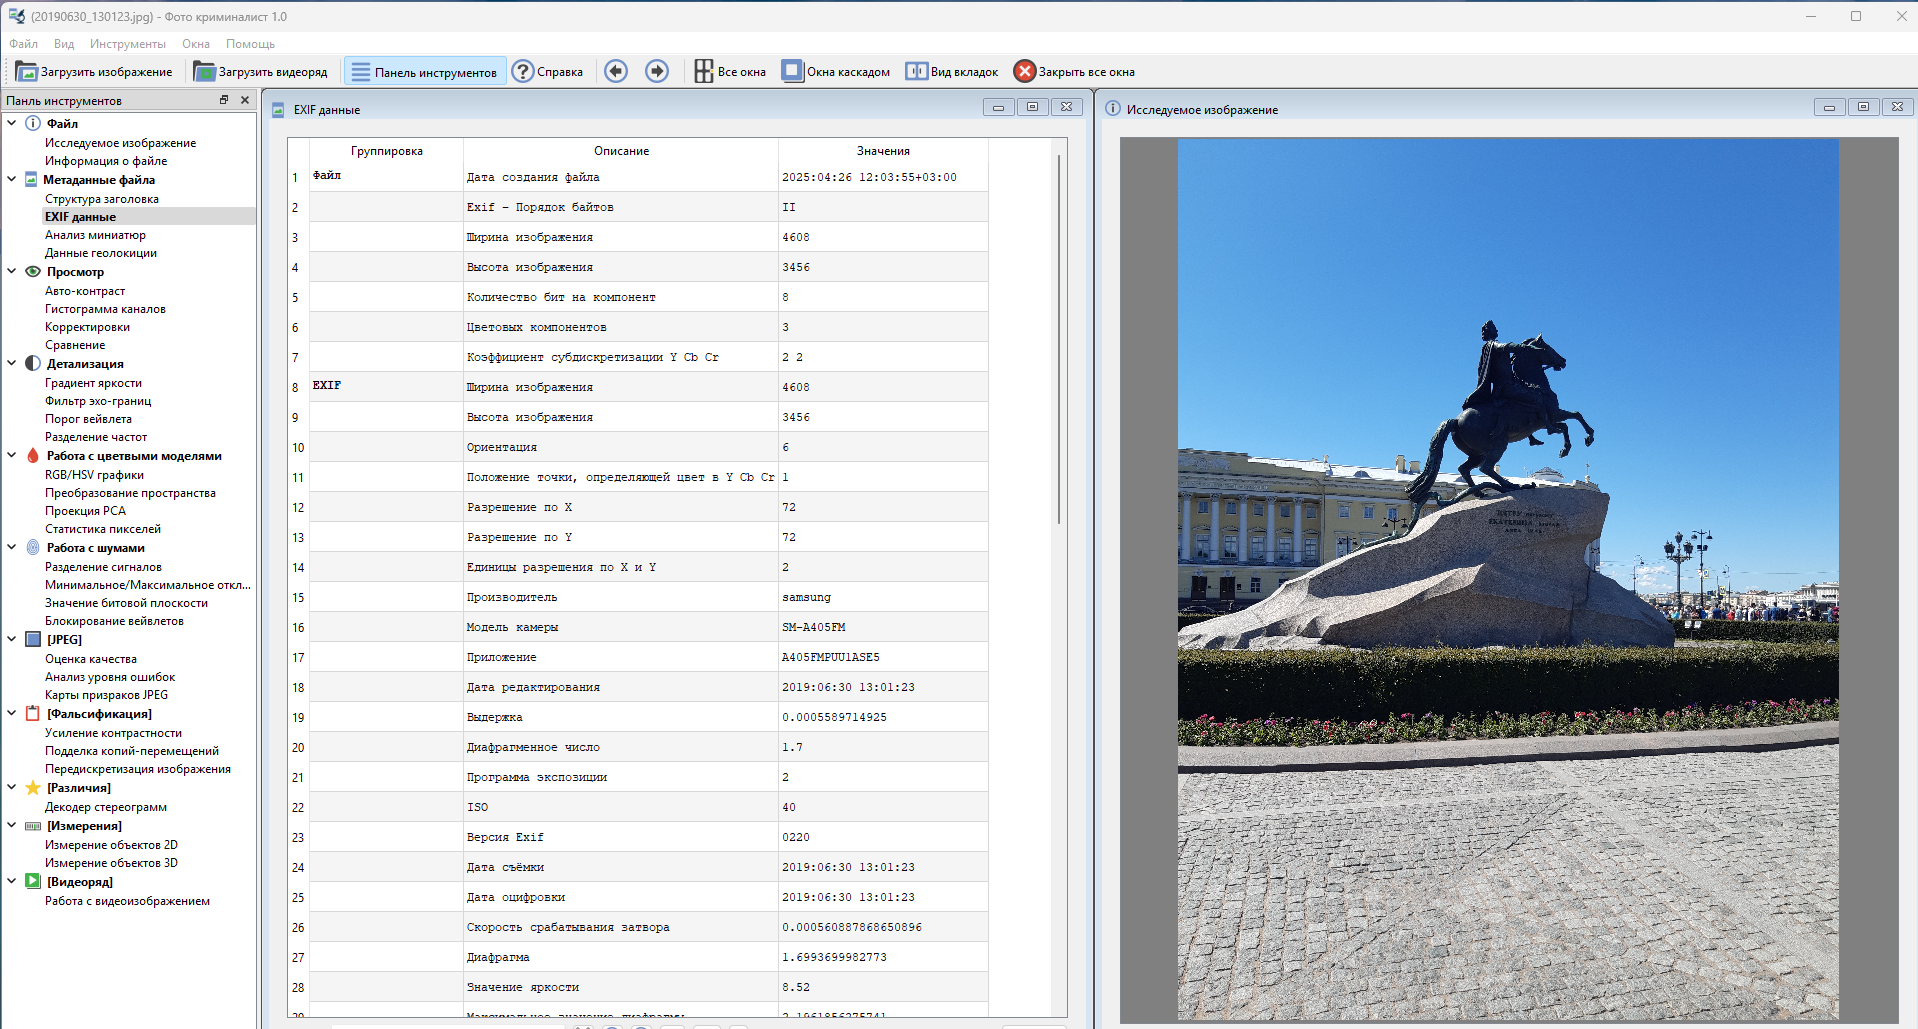
Task: Select the samsung manufacturer value cell
Action: 883,597
